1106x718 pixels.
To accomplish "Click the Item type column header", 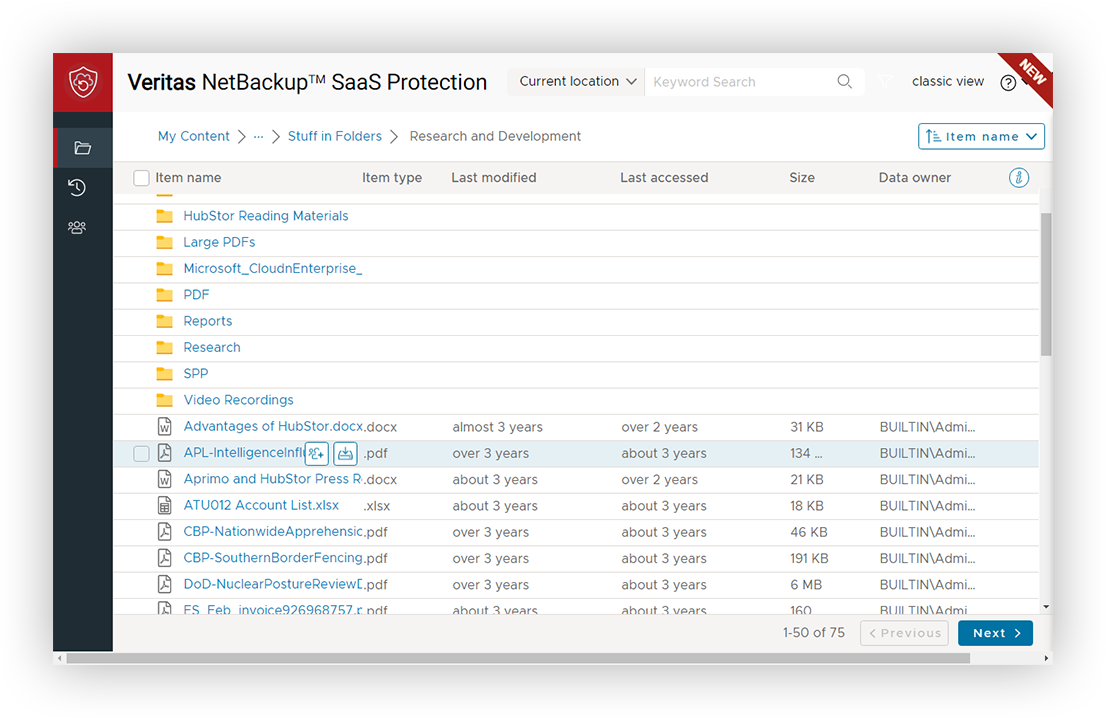I will pos(391,178).
